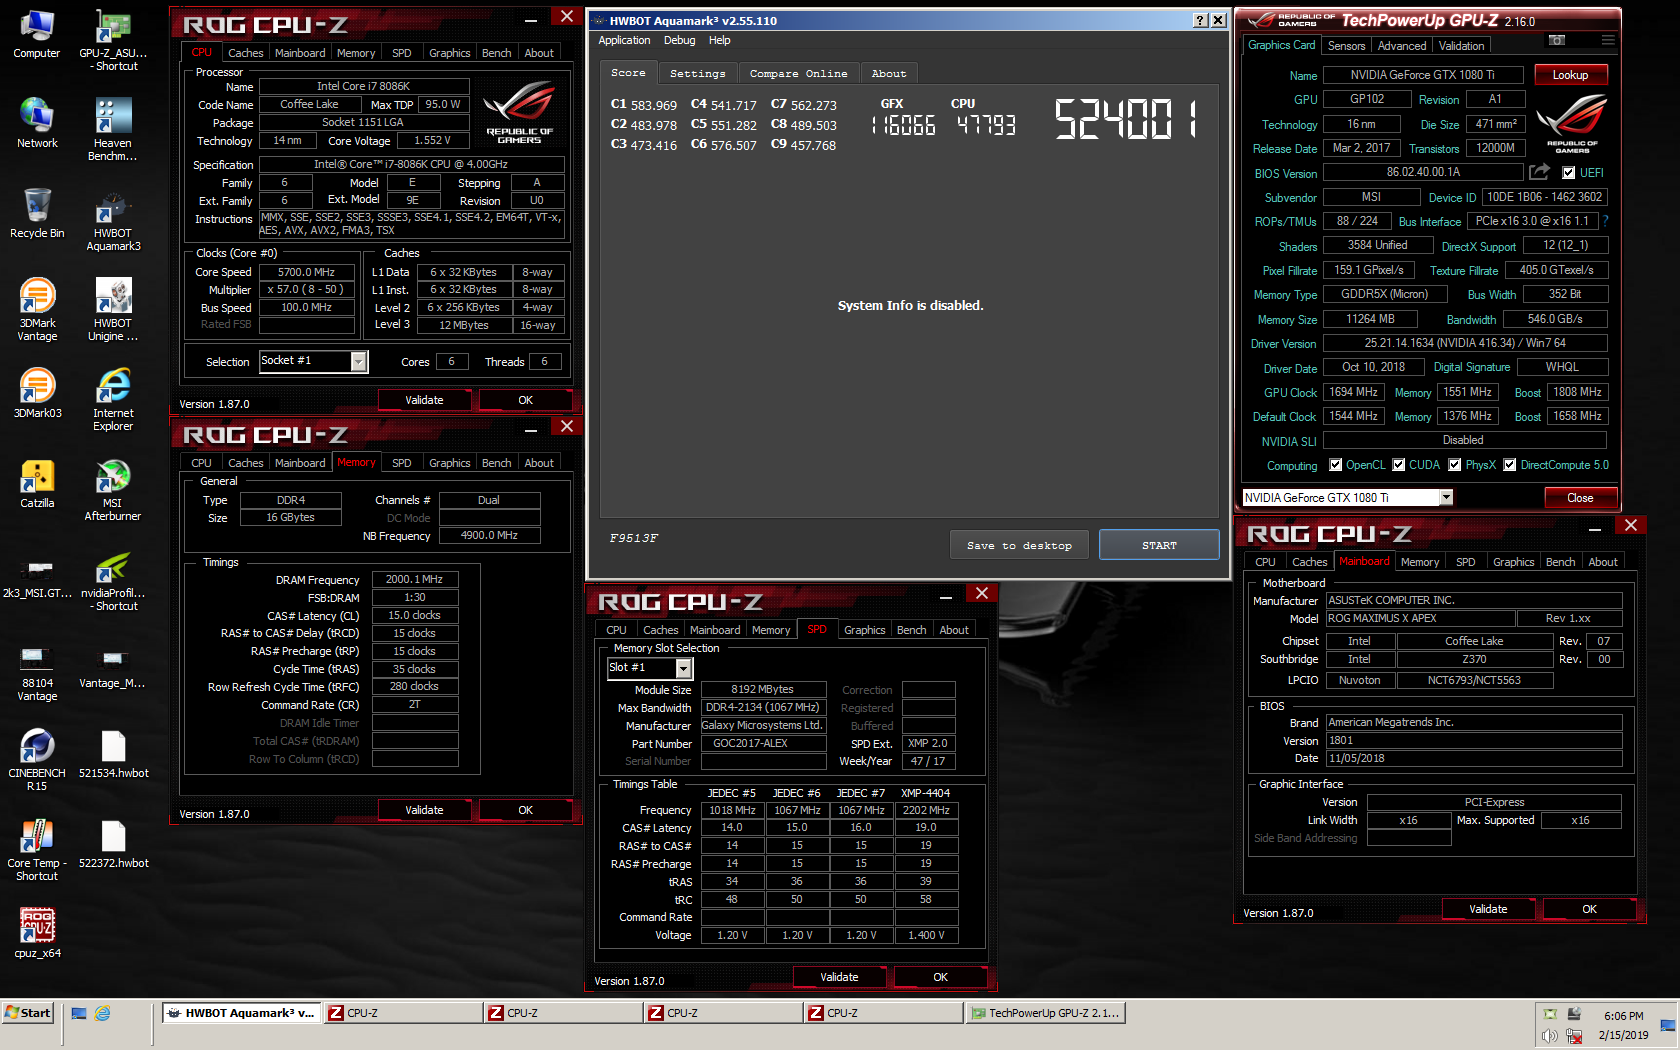Click Internet Explorer quick launch icon

coord(102,1013)
